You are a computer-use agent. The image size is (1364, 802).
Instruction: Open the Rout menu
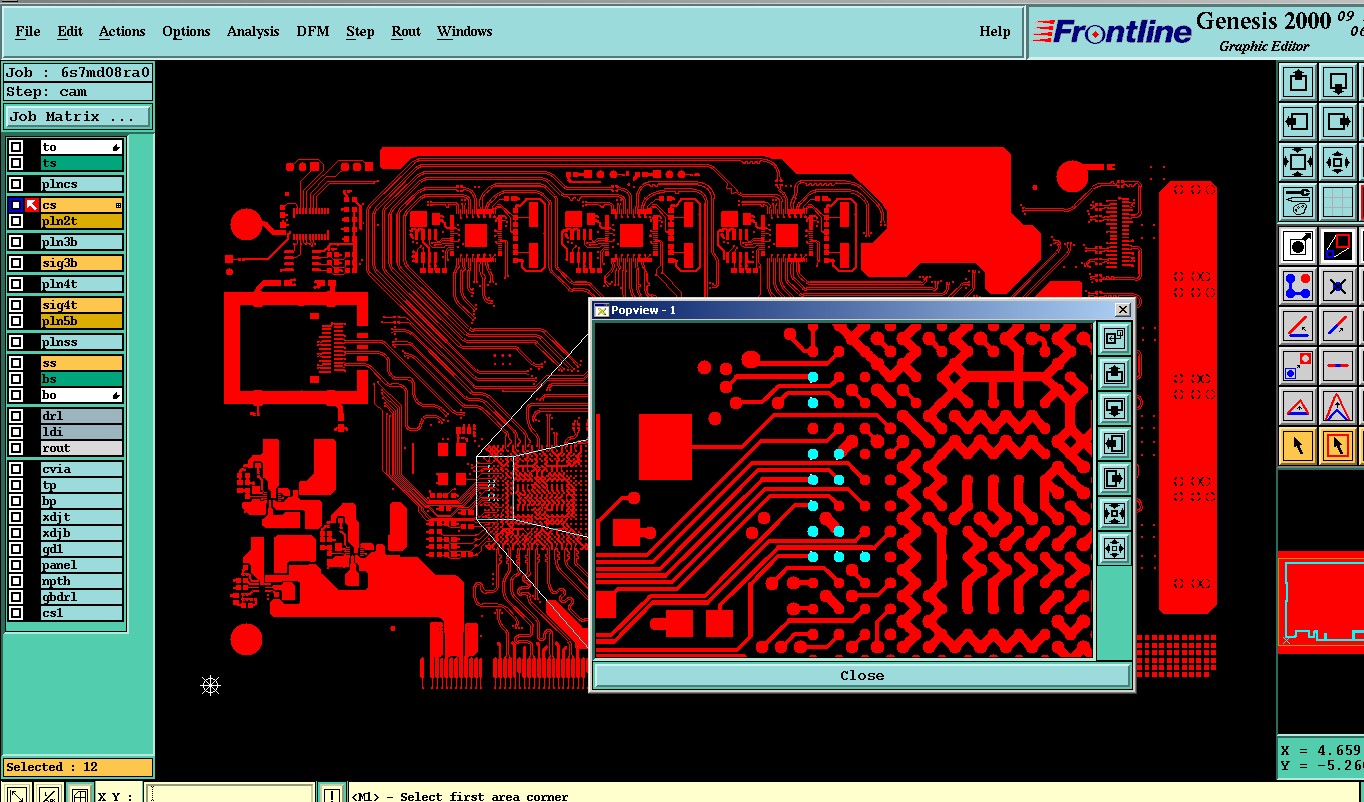click(x=406, y=31)
